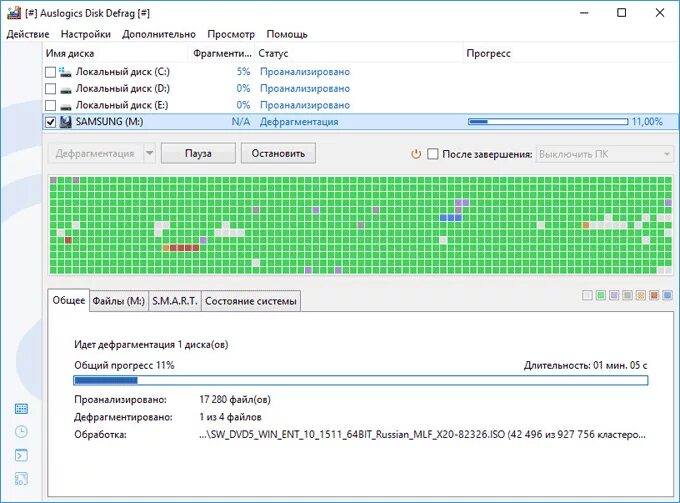The height and width of the screenshot is (503, 680).
Task: Switch to the Файлы (M:) tab
Action: [118, 301]
